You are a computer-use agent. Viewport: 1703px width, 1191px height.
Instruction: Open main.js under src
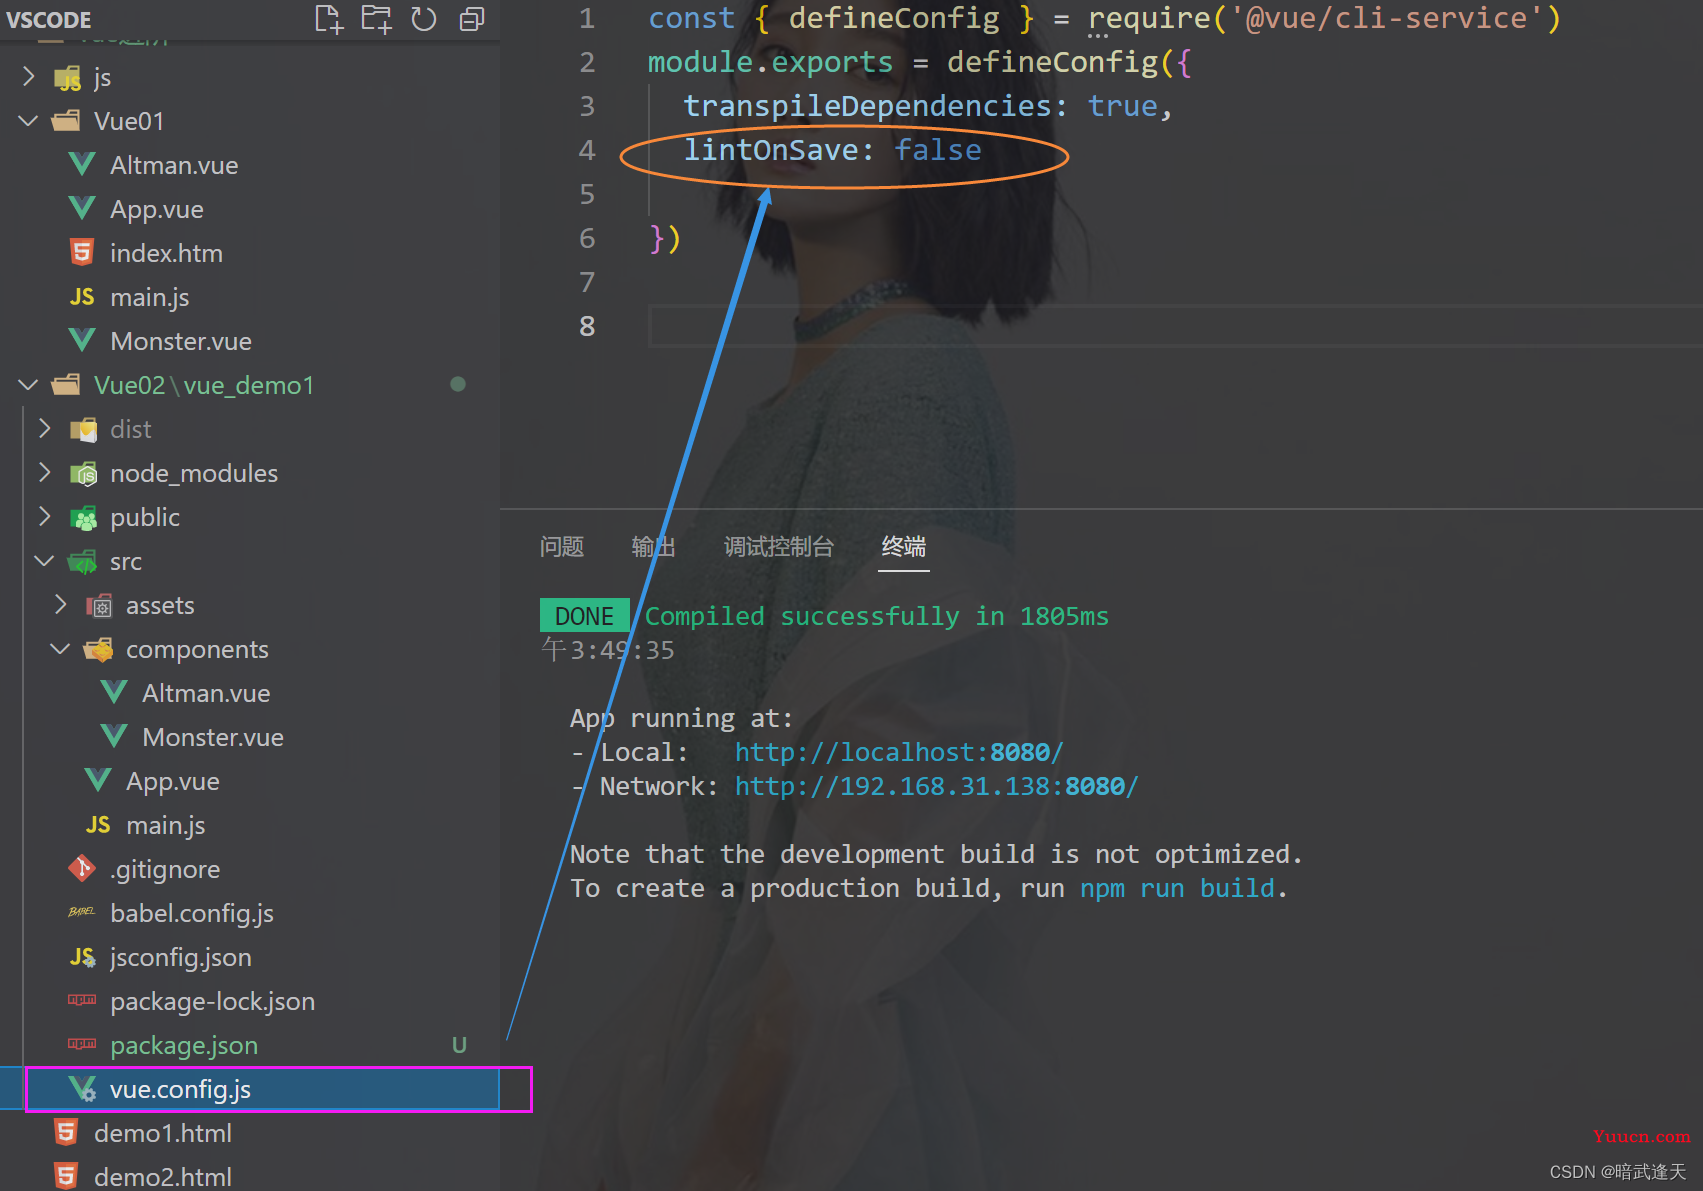tap(165, 825)
